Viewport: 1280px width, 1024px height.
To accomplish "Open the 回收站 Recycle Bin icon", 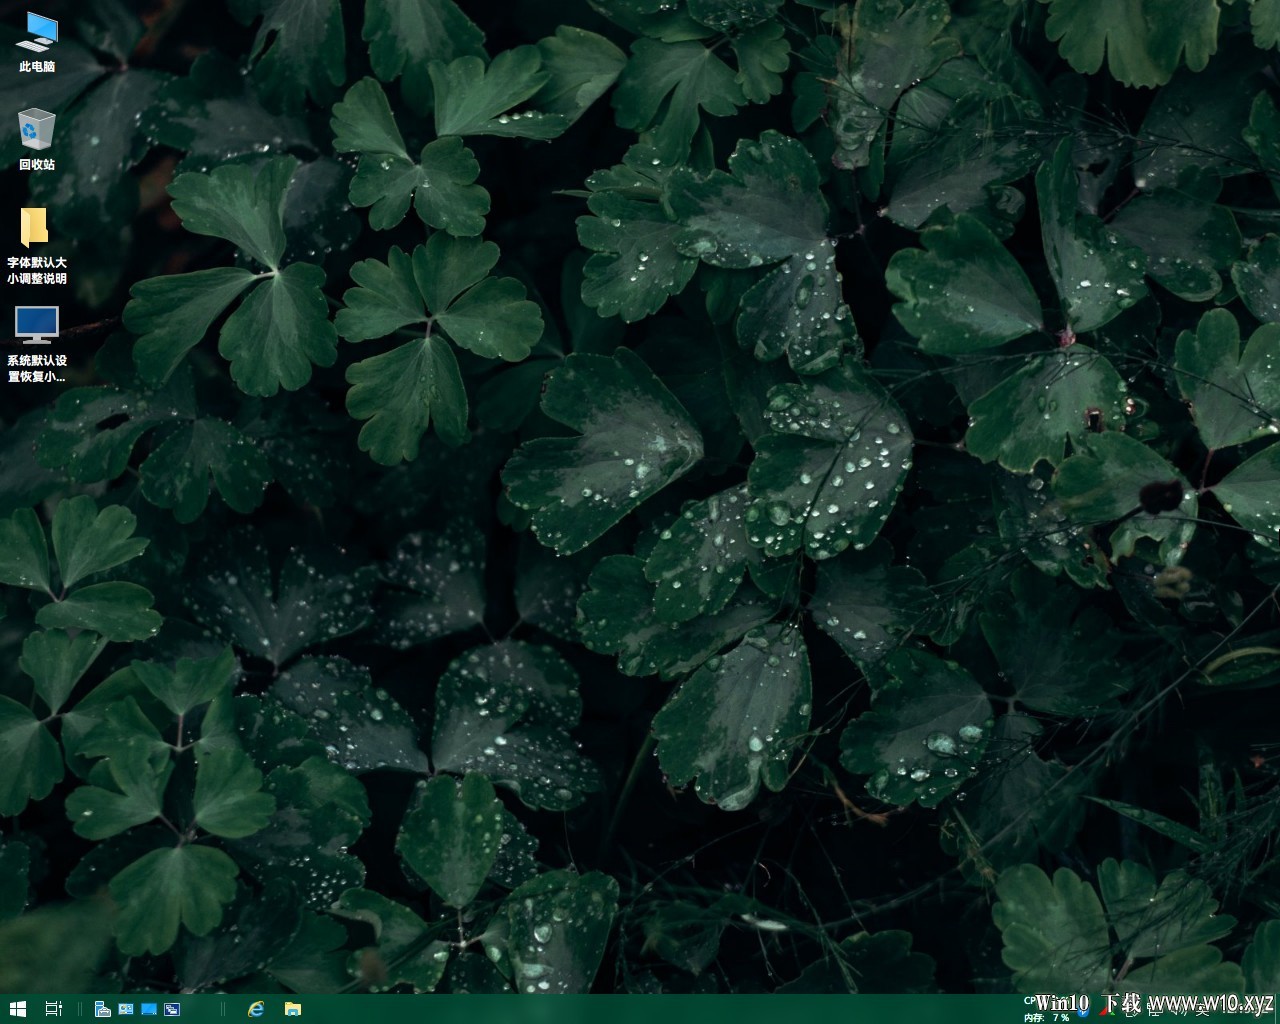I will (x=37, y=129).
